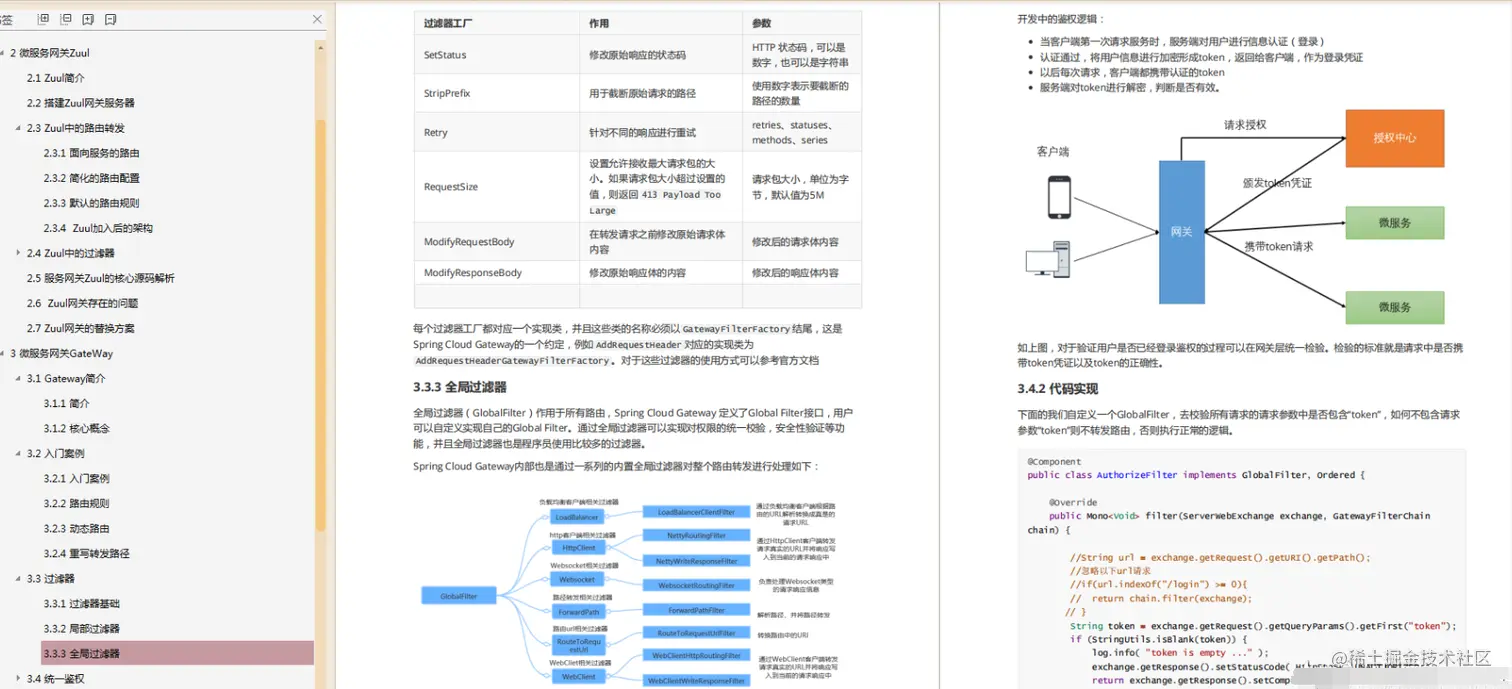Click the blue '网关' diagram box
Image resolution: width=1512 pixels, height=689 pixels.
pos(1182,232)
